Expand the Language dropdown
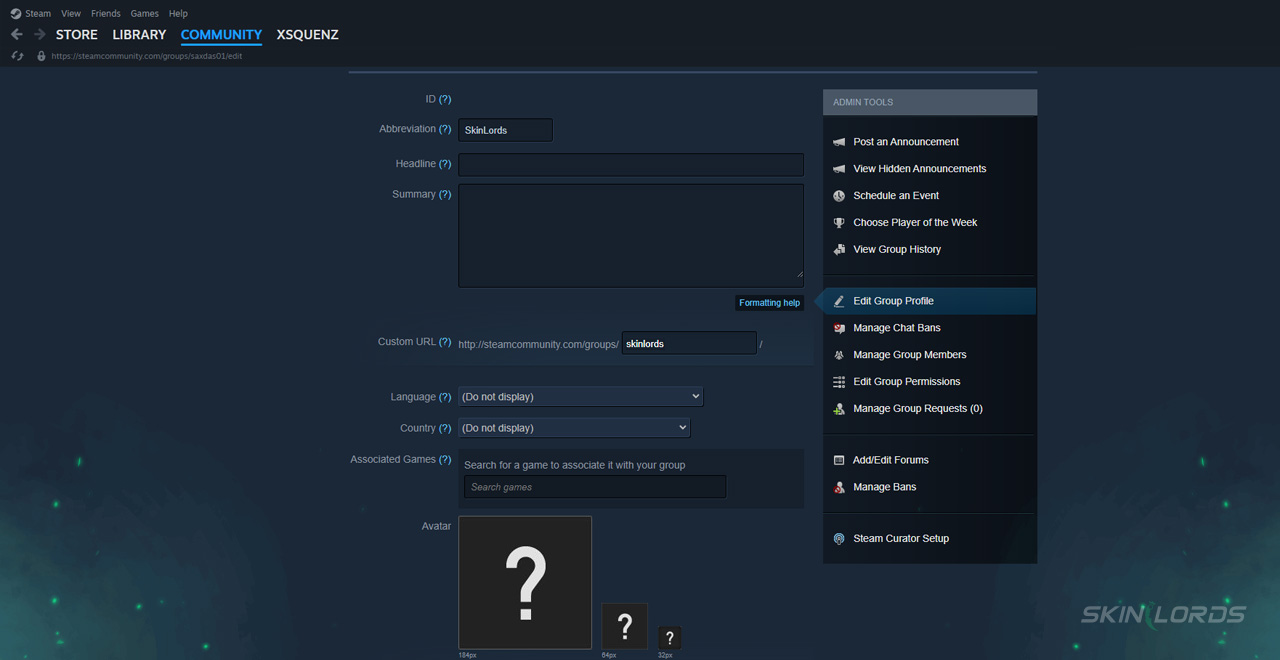This screenshot has width=1280, height=660. [x=580, y=397]
